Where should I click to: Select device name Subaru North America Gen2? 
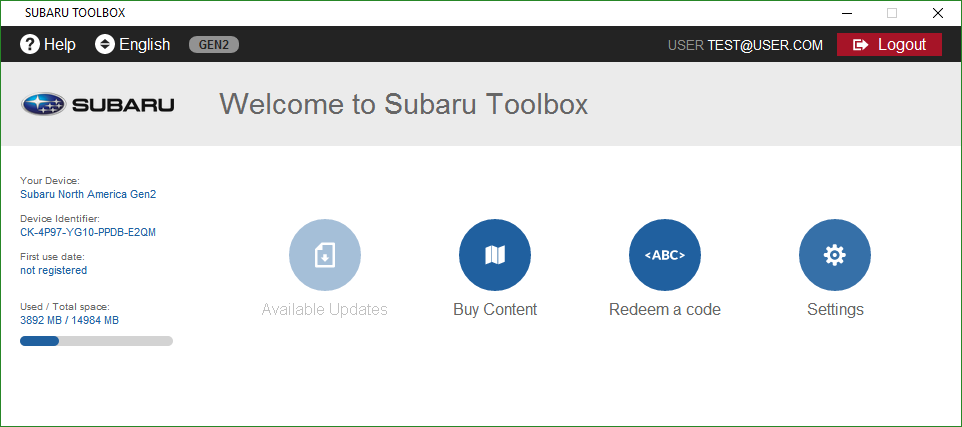coord(88,194)
